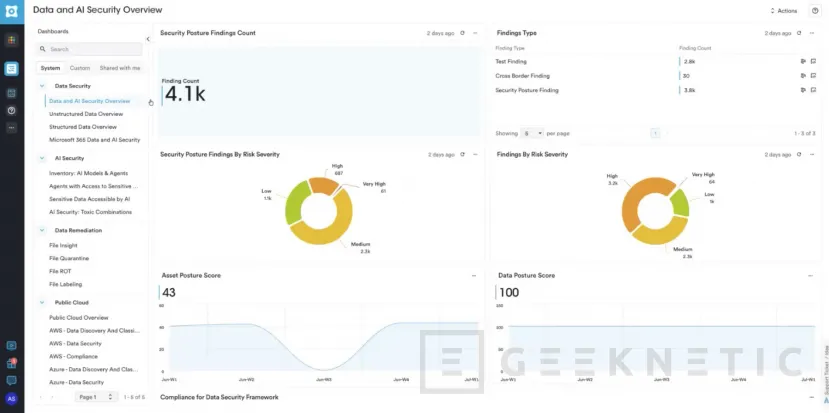Open AWS - Compliance dashboard
The image size is (829, 413).
pyautogui.click(x=73, y=356)
